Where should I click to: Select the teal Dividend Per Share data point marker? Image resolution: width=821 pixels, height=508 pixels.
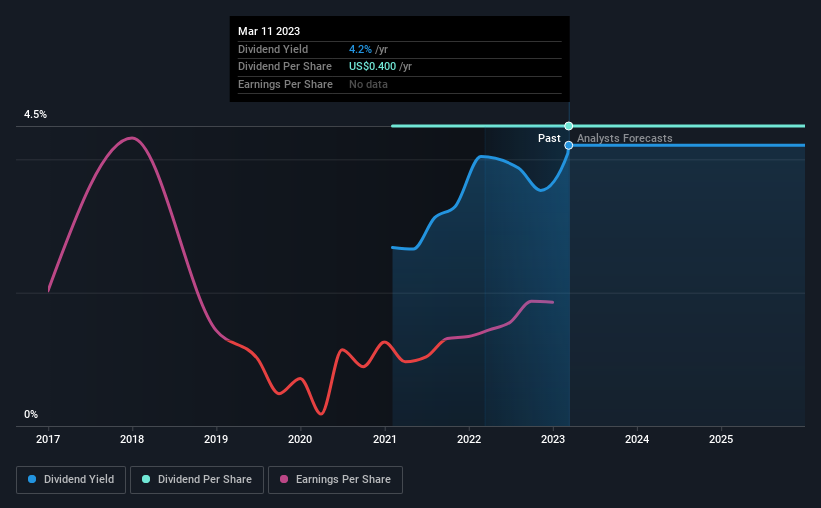coord(569,126)
